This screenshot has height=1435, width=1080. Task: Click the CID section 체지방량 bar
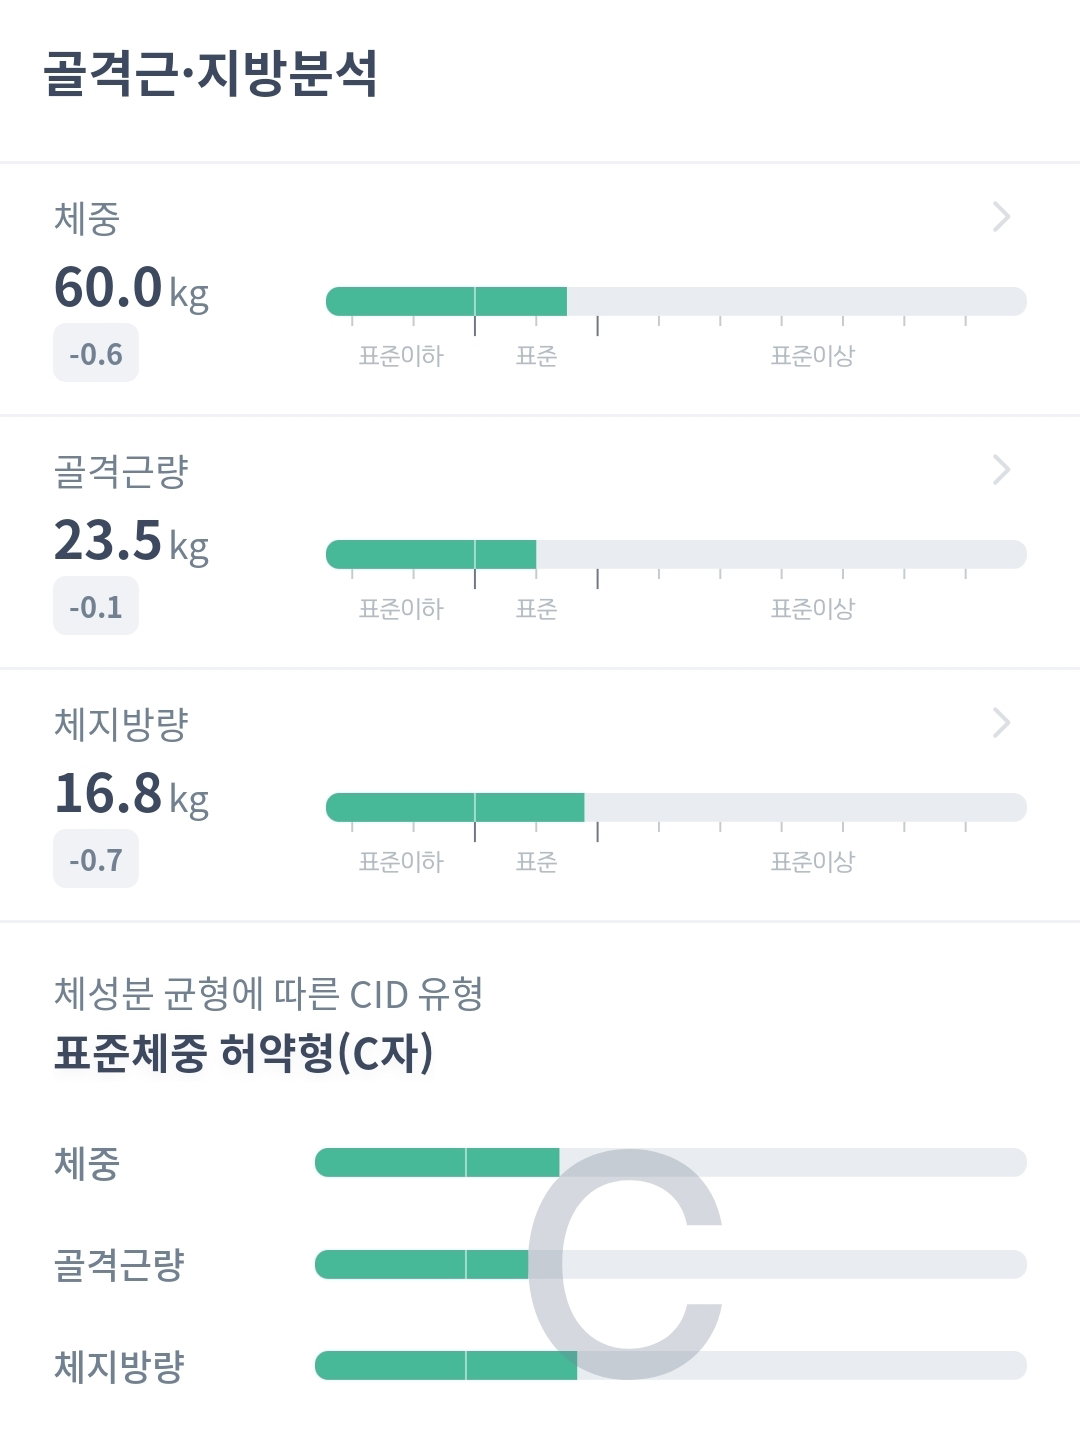coord(670,1366)
